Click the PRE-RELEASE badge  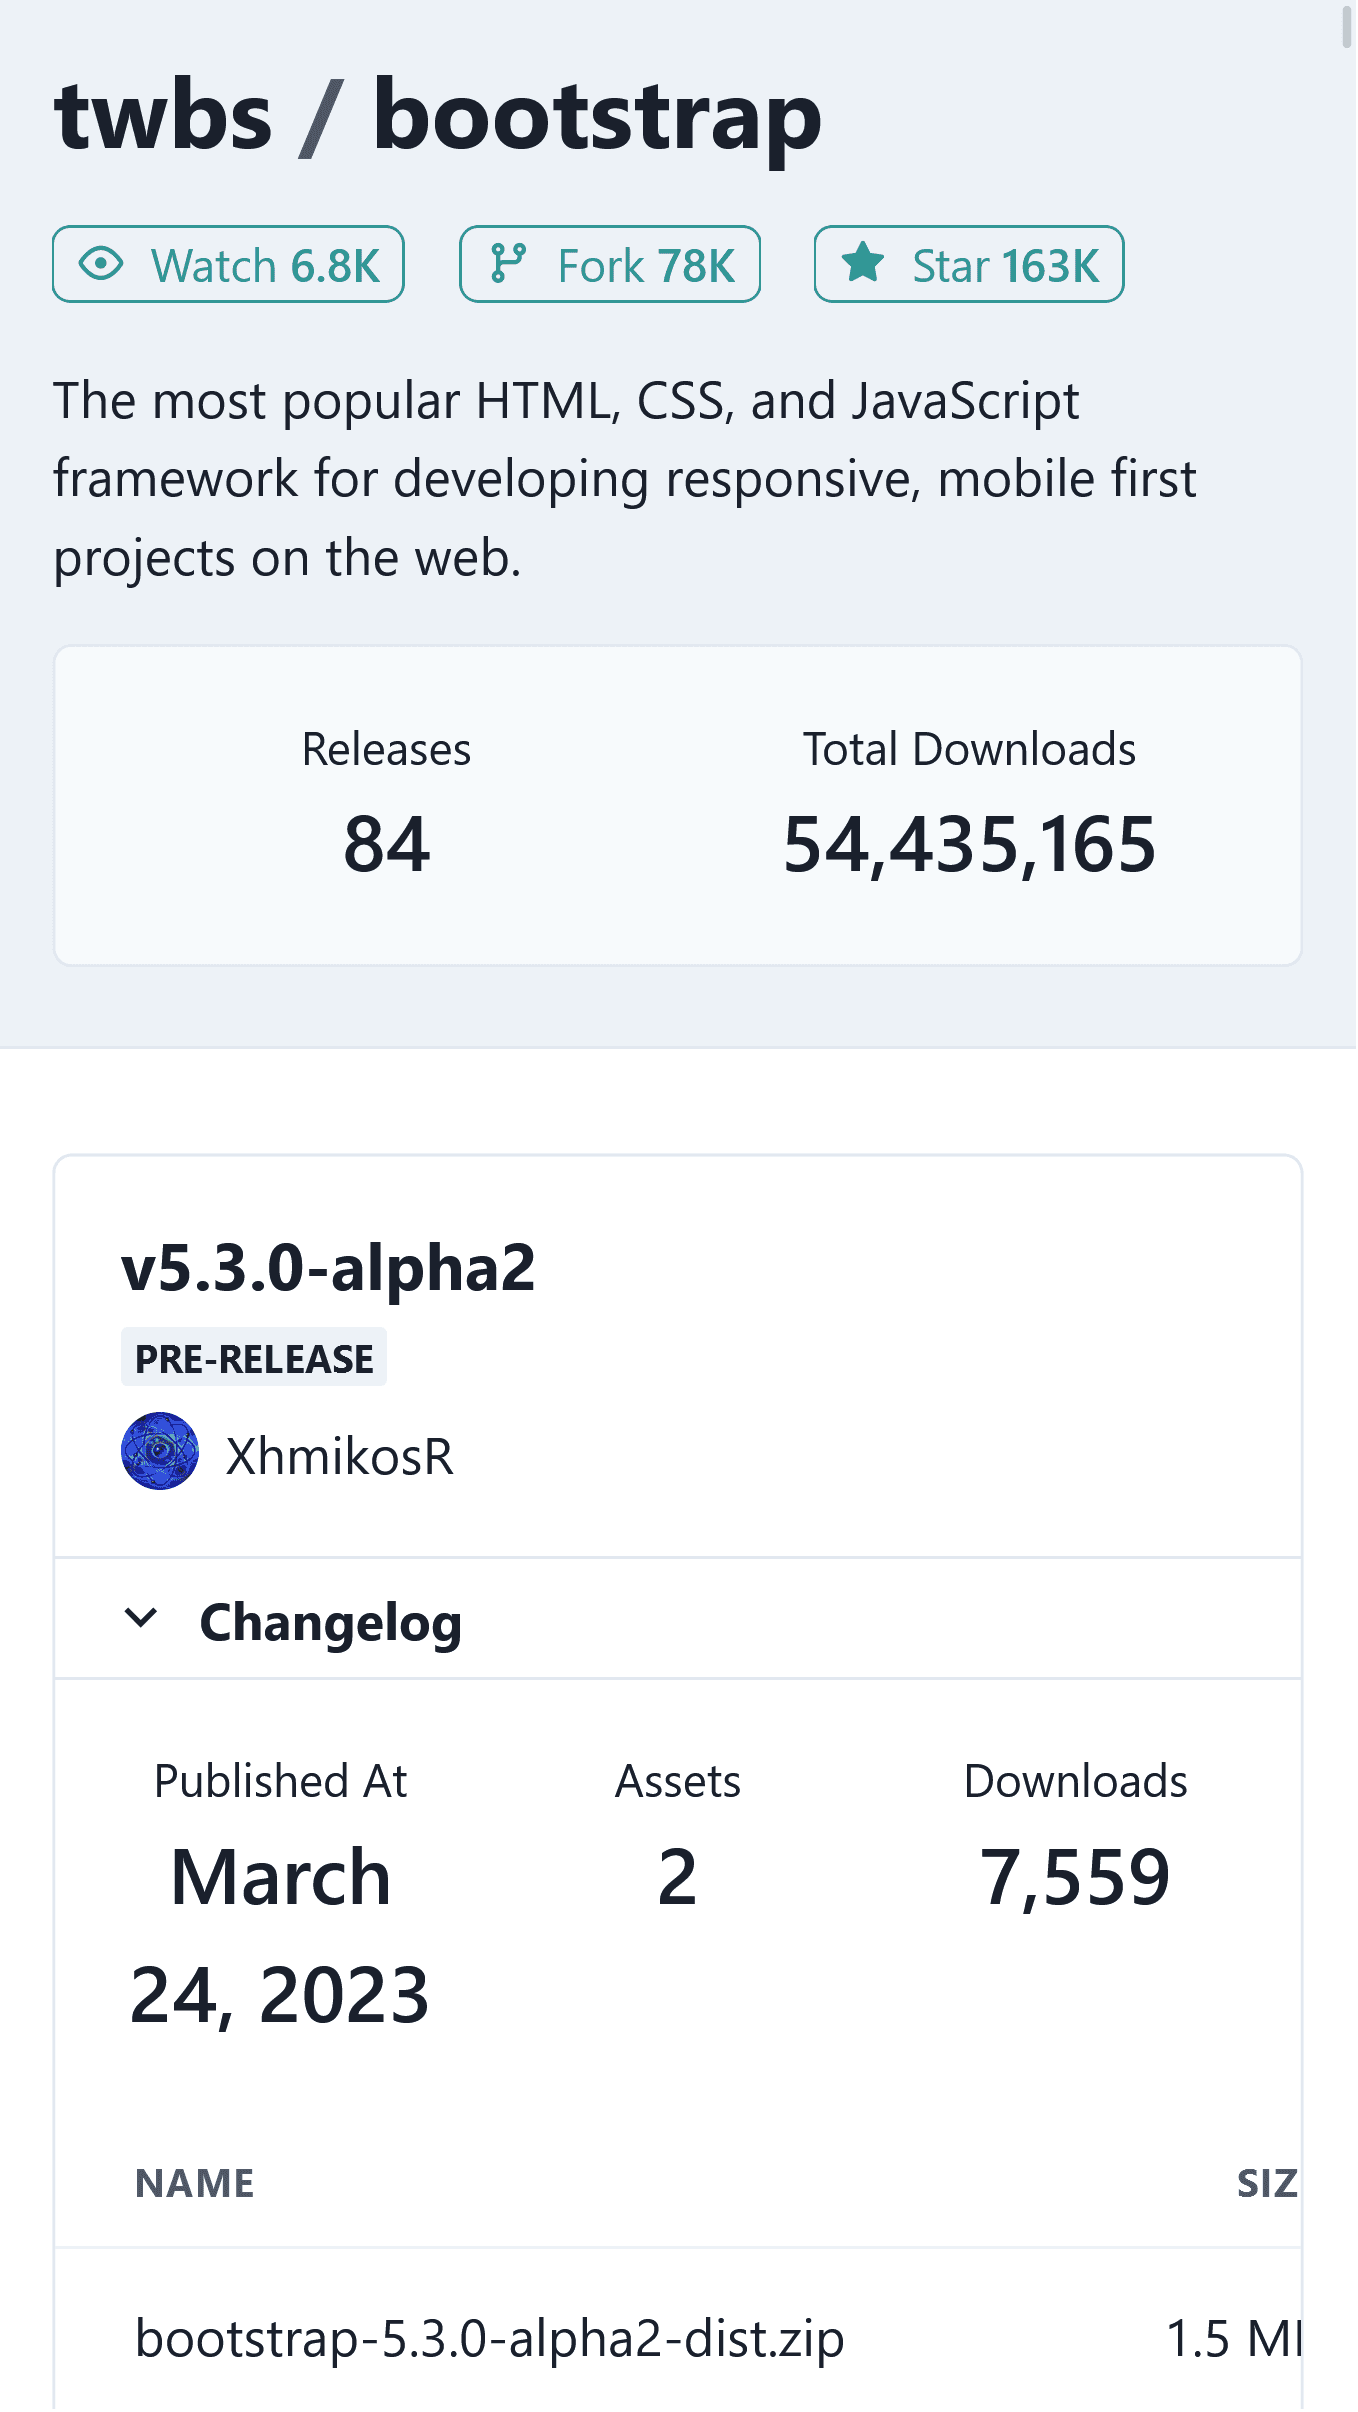coord(253,1357)
